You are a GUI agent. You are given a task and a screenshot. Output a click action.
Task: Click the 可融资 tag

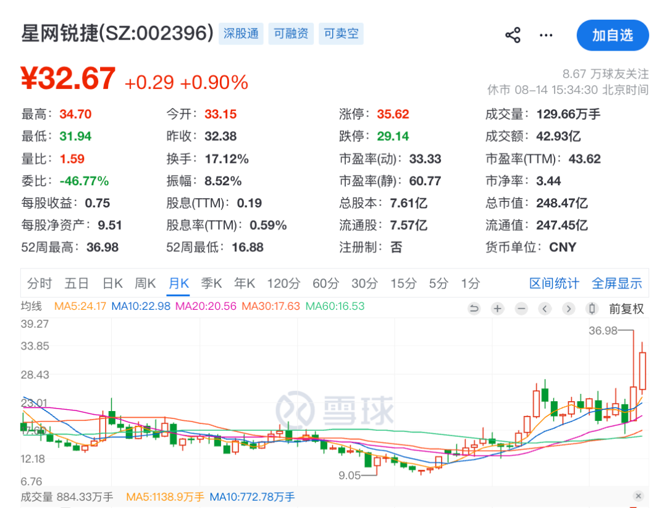coord(291,34)
